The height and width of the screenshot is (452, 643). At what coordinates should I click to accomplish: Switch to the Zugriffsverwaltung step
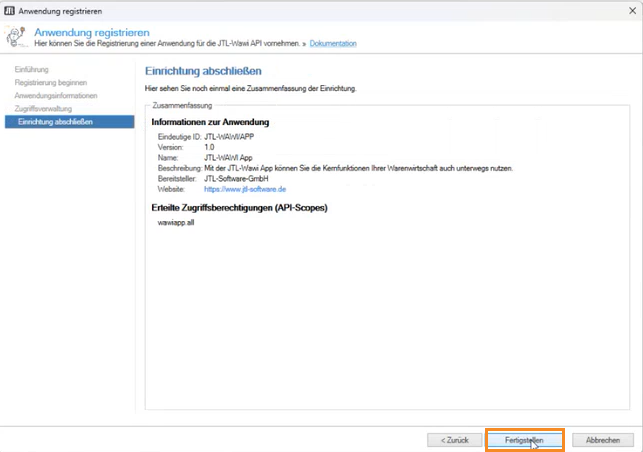(43, 108)
